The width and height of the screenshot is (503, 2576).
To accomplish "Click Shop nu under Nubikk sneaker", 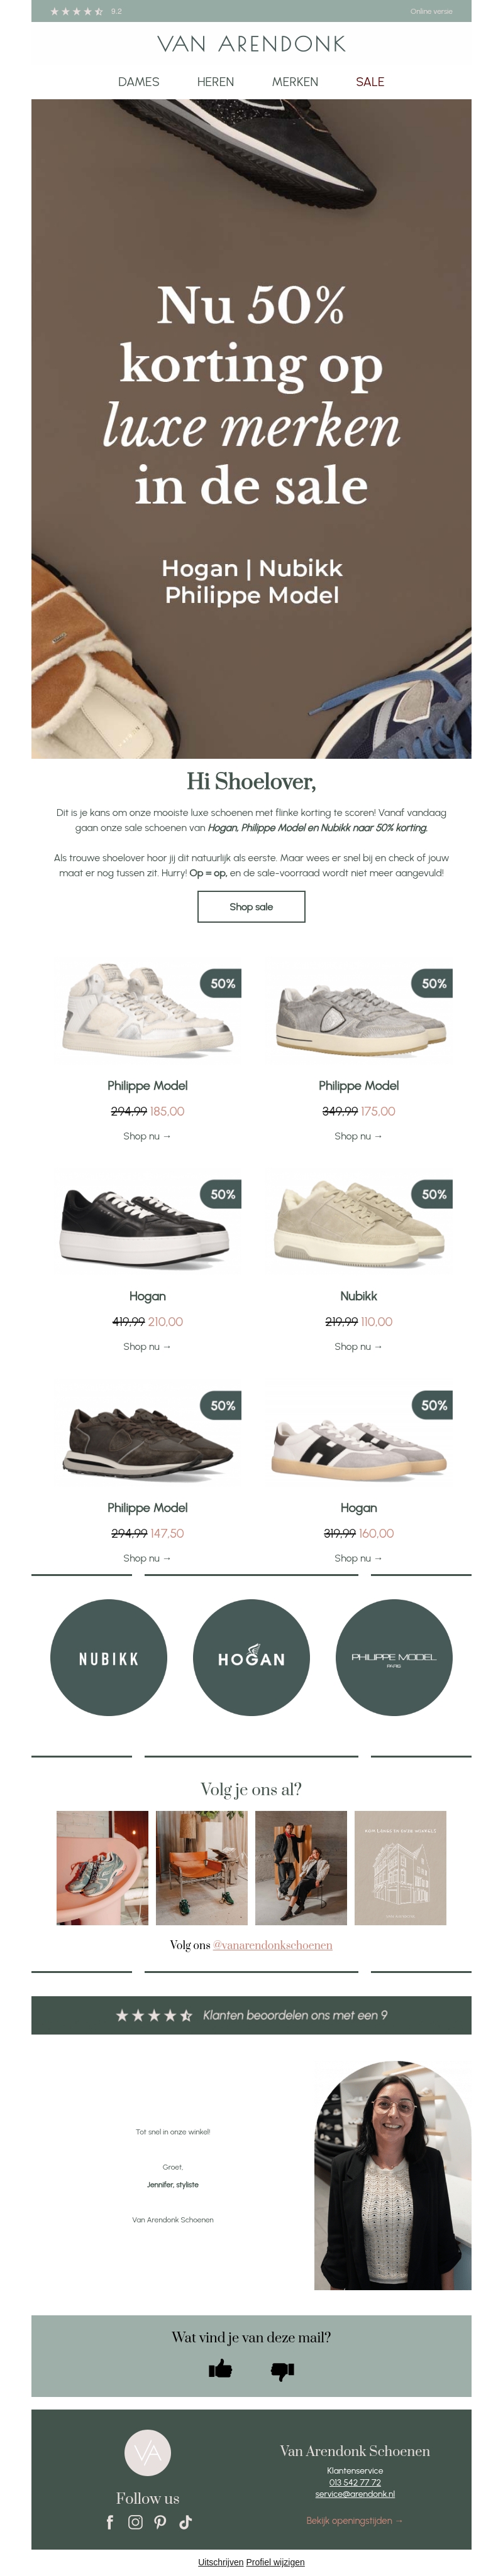I will tap(358, 1347).
